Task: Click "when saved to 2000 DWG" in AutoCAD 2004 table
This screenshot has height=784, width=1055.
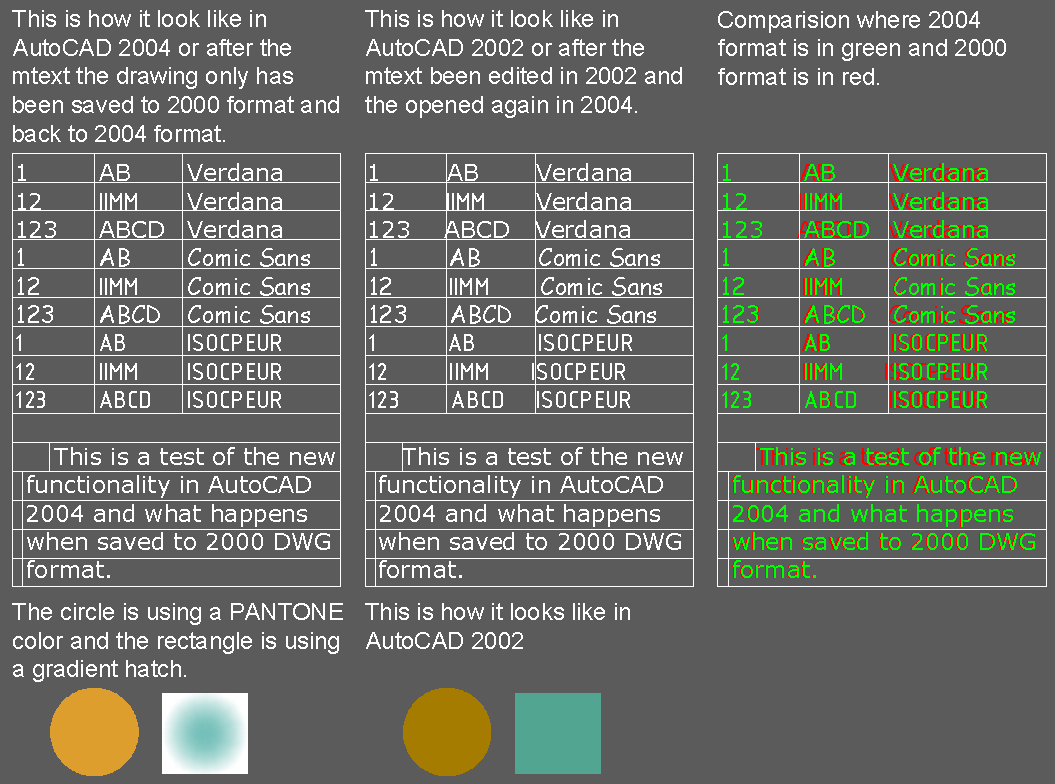Action: (x=178, y=542)
